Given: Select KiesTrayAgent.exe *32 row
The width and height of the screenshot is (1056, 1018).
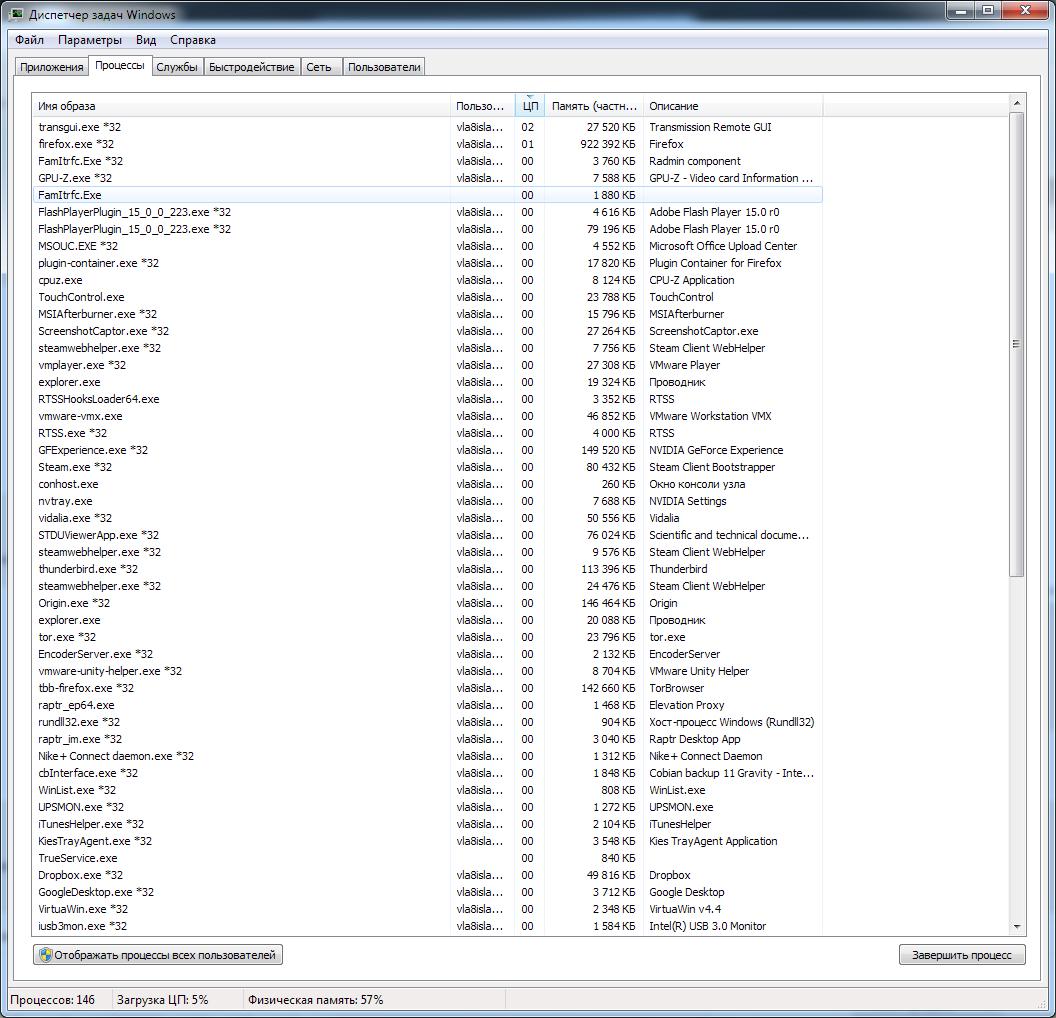Looking at the screenshot, I should point(428,841).
